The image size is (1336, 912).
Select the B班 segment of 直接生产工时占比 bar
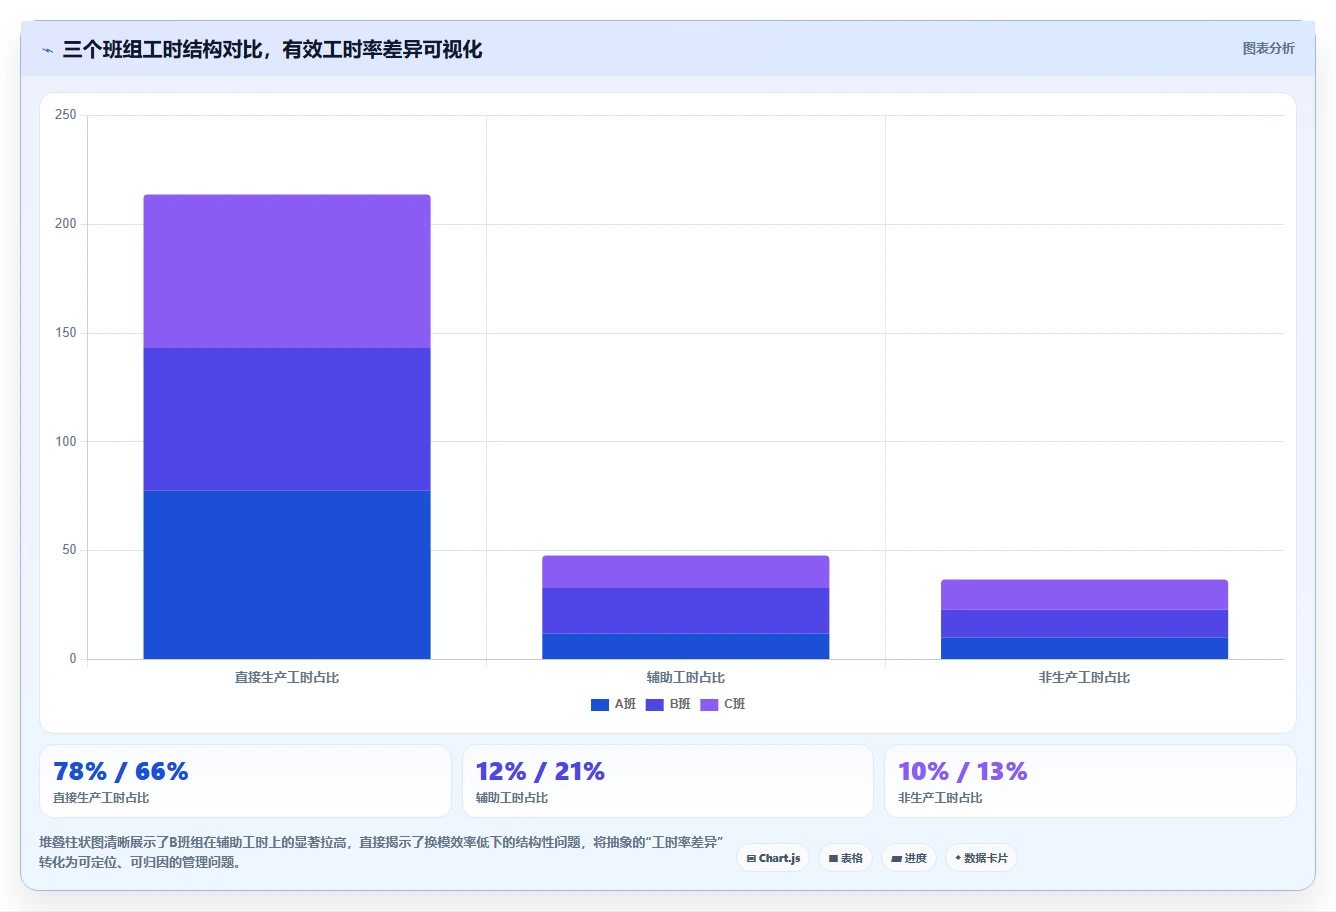[287, 419]
